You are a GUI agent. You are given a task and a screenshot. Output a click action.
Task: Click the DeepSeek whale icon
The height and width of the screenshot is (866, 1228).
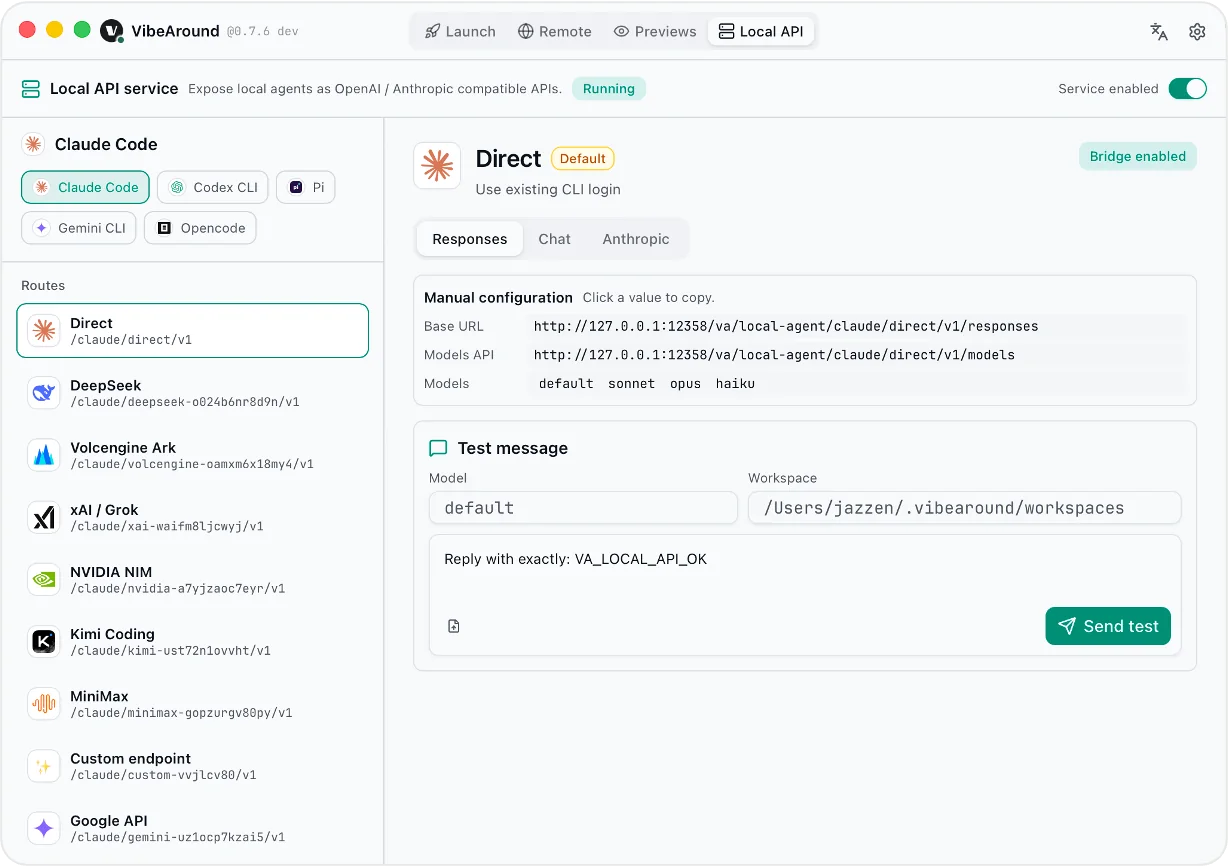pos(44,393)
